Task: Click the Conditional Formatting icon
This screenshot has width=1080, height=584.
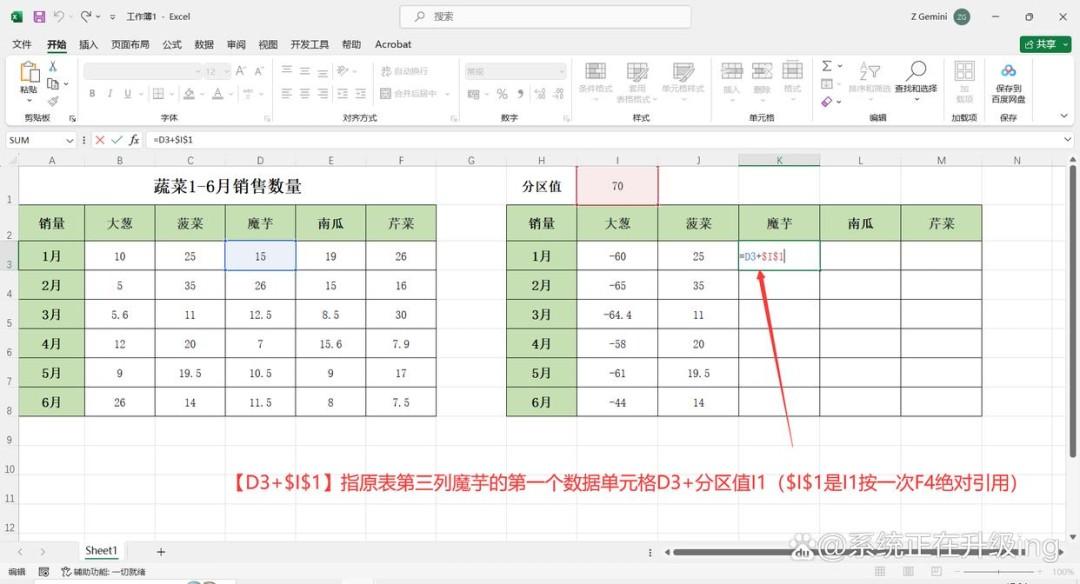Action: click(595, 71)
